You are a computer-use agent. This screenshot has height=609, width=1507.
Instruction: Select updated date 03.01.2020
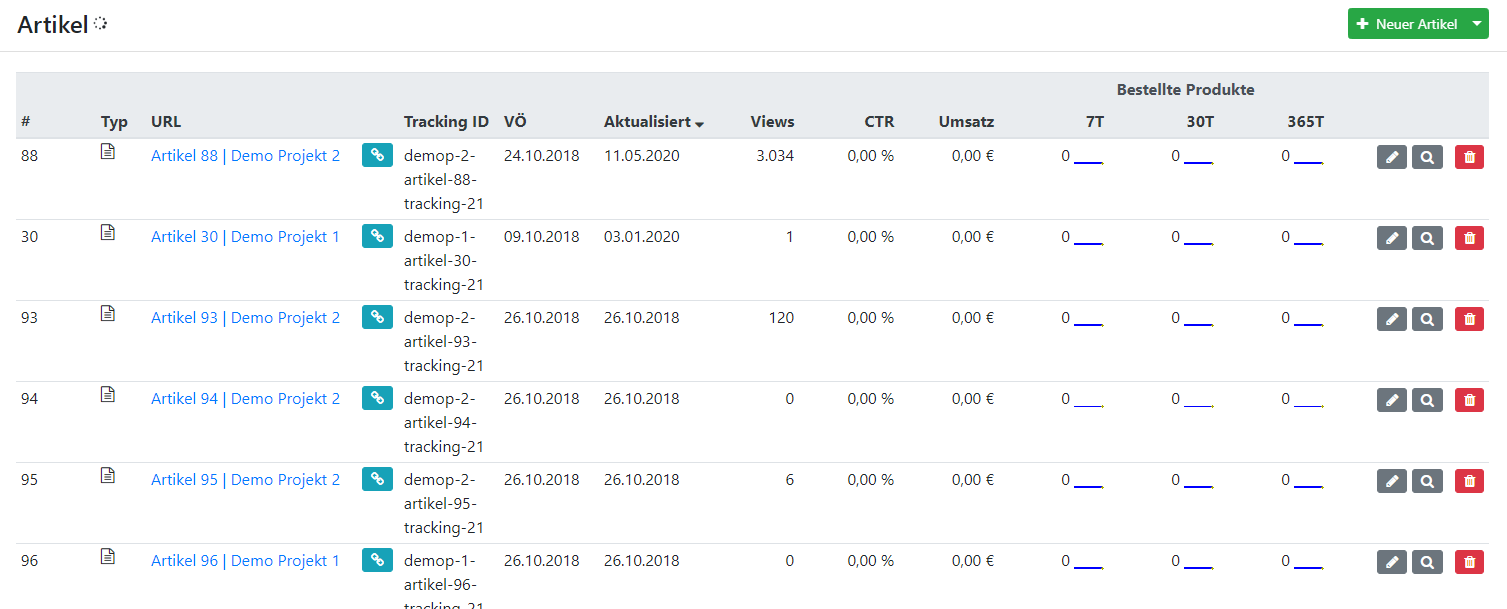(x=642, y=237)
